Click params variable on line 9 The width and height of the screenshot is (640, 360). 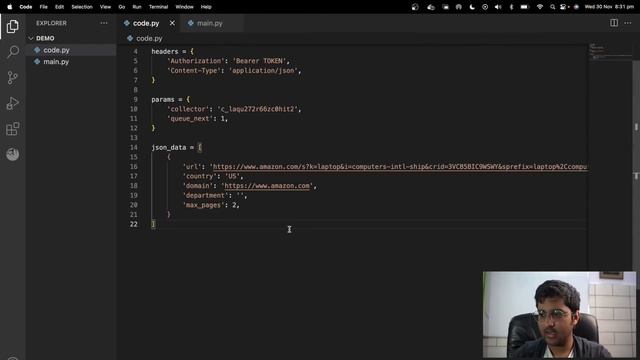click(163, 100)
